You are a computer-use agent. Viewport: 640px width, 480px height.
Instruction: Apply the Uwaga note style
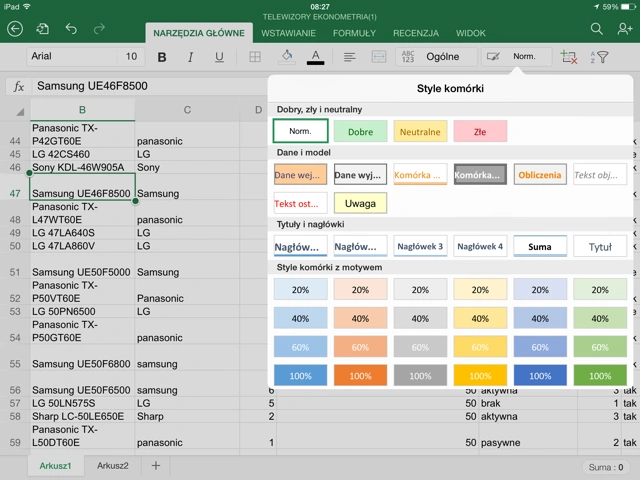coord(360,203)
